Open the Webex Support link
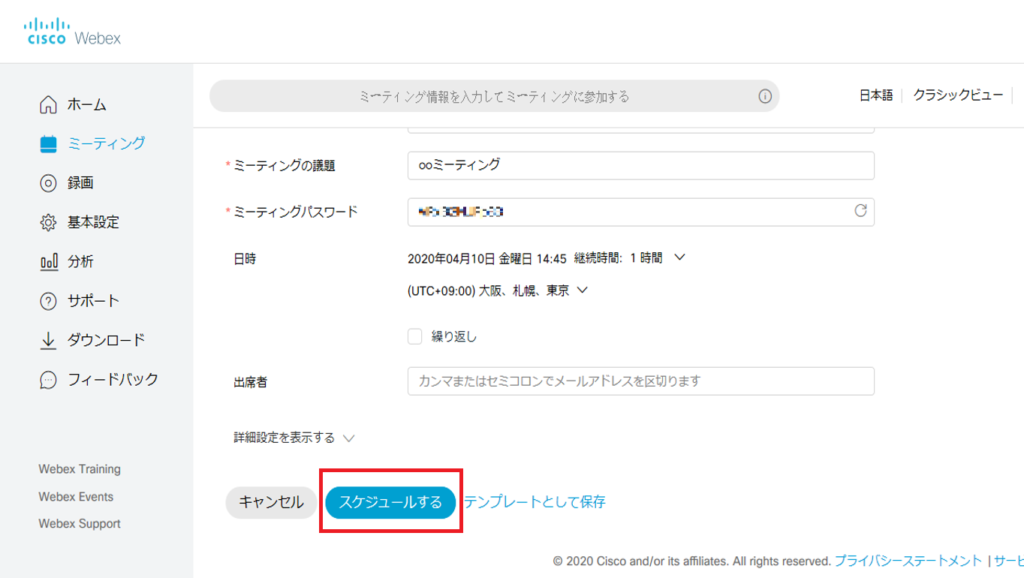This screenshot has width=1024, height=578. click(x=80, y=524)
